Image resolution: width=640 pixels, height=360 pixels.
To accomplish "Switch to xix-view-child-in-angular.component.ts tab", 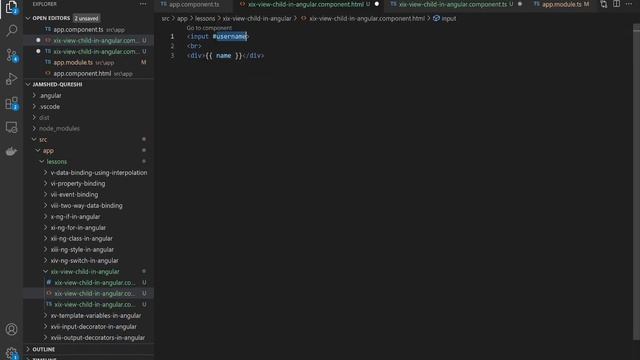I will pos(452,4).
